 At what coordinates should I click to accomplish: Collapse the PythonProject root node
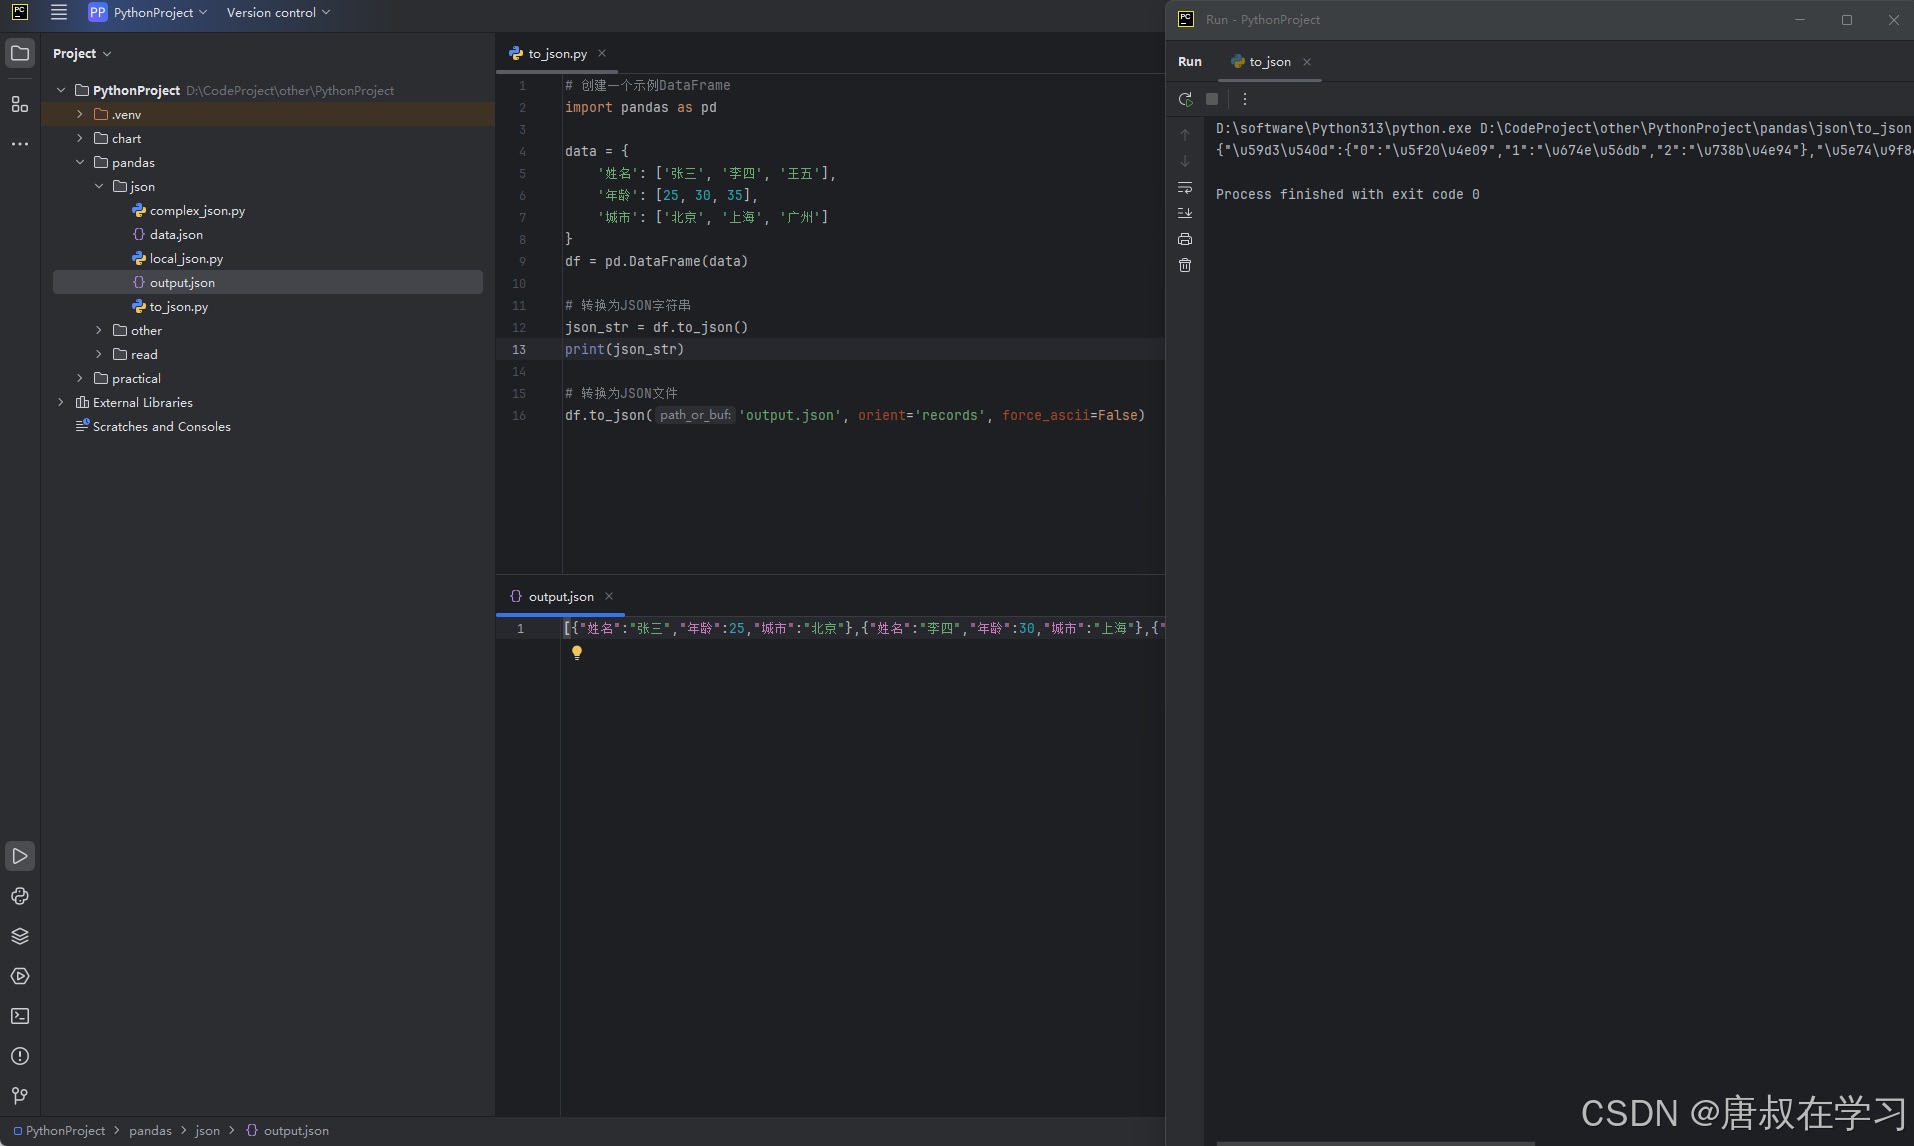61,90
